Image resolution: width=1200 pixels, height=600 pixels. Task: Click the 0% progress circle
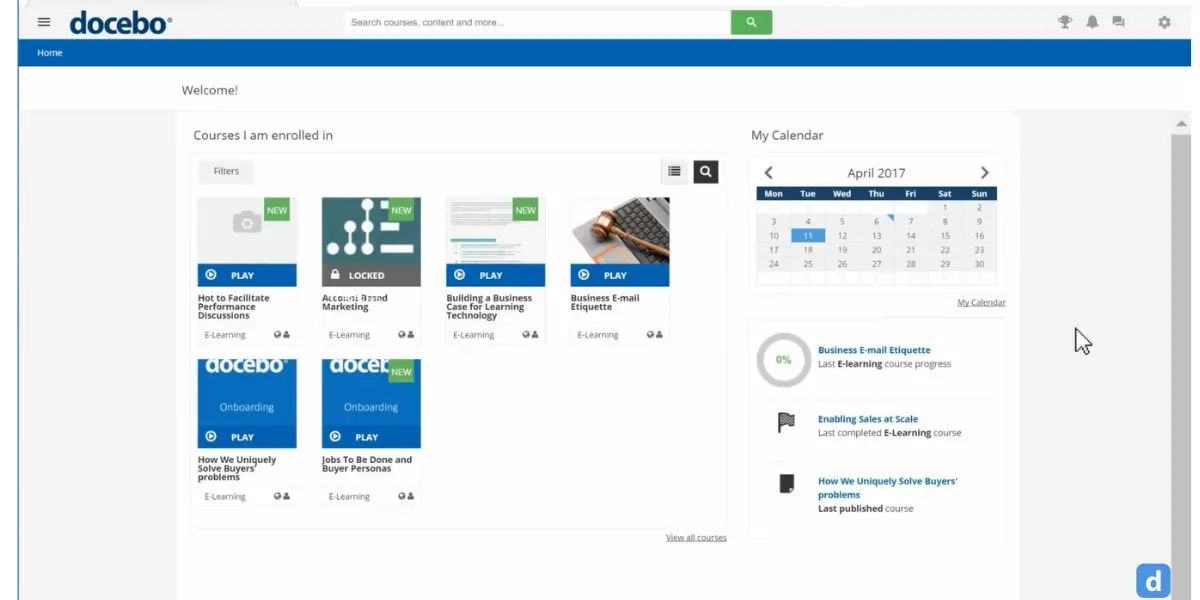783,359
